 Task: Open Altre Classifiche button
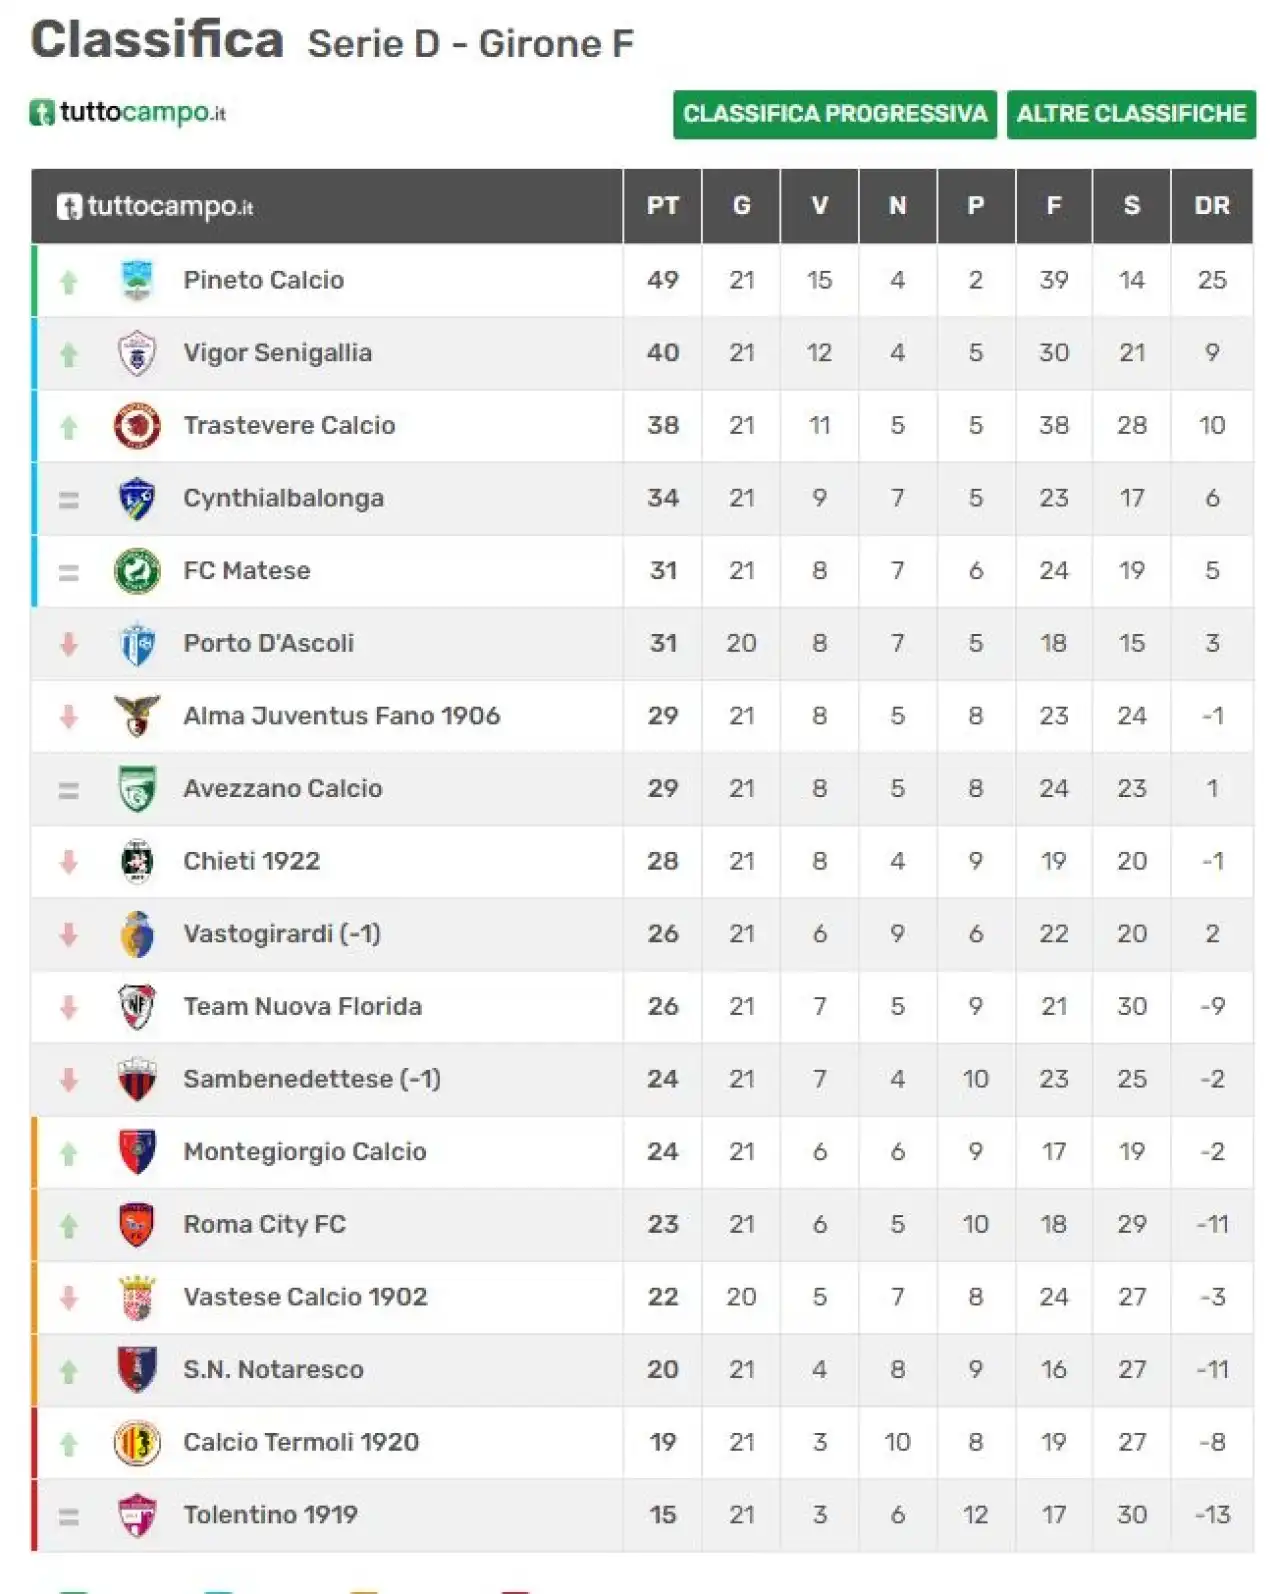1131,114
